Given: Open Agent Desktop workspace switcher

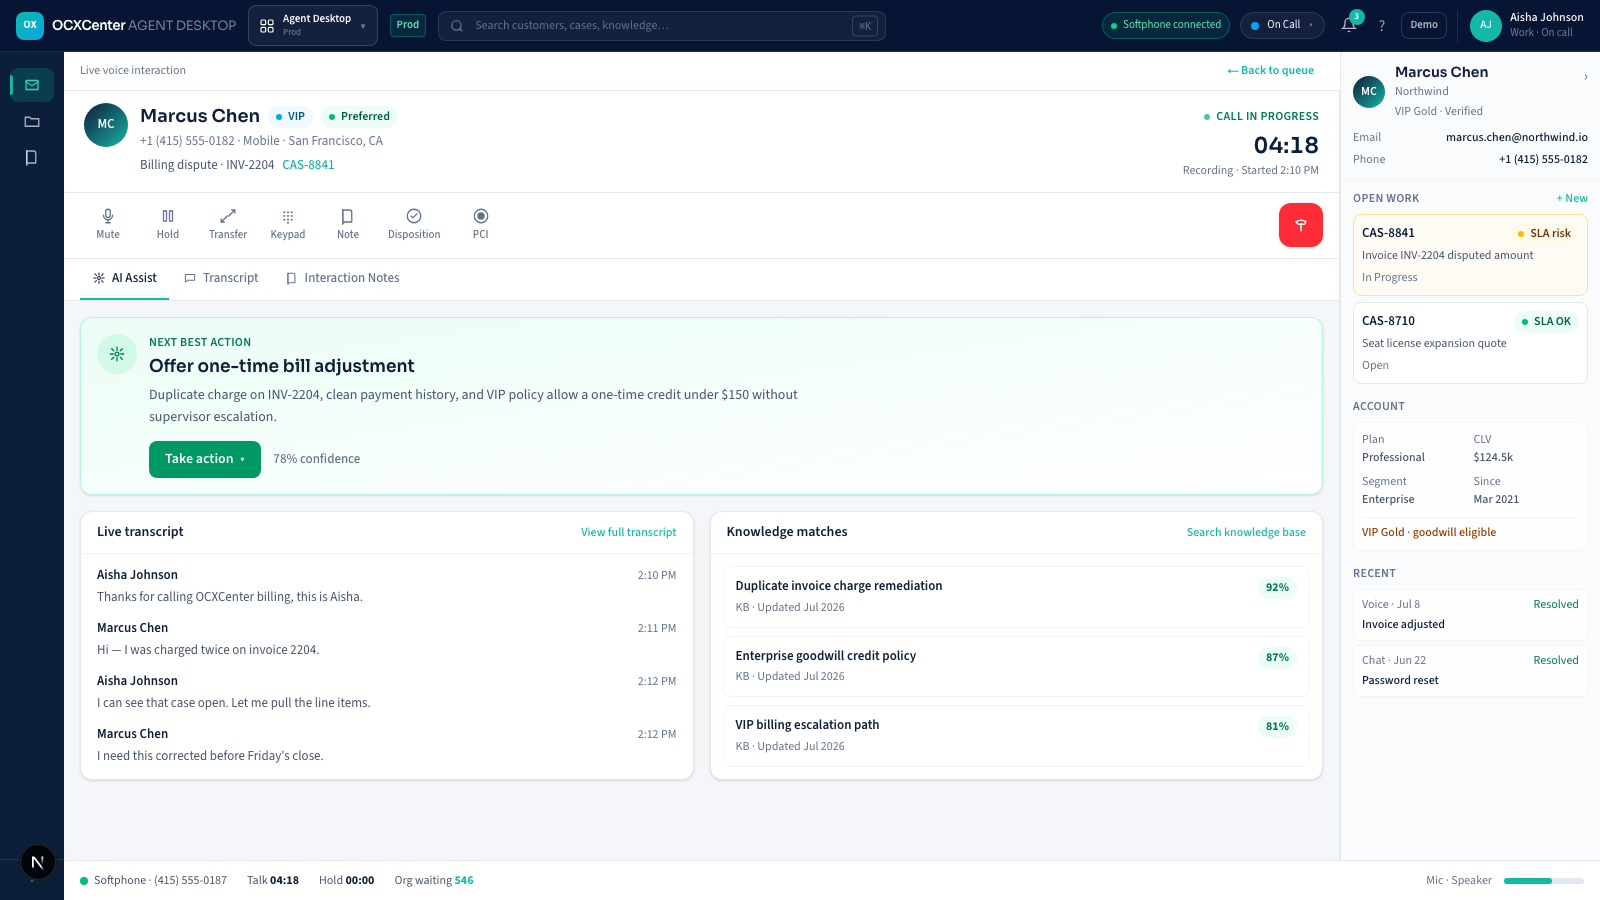Looking at the screenshot, I should point(313,26).
